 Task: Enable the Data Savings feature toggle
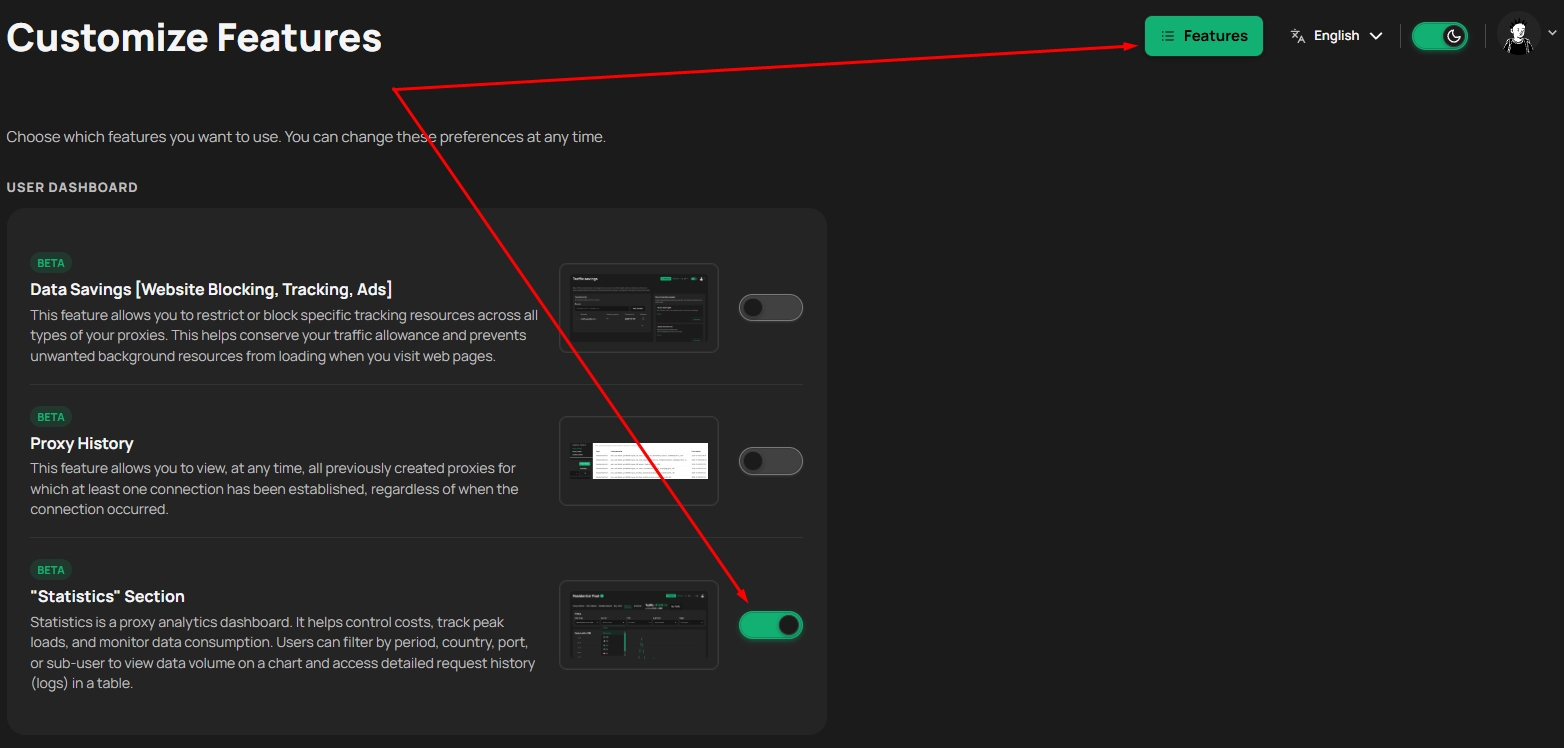[770, 308]
